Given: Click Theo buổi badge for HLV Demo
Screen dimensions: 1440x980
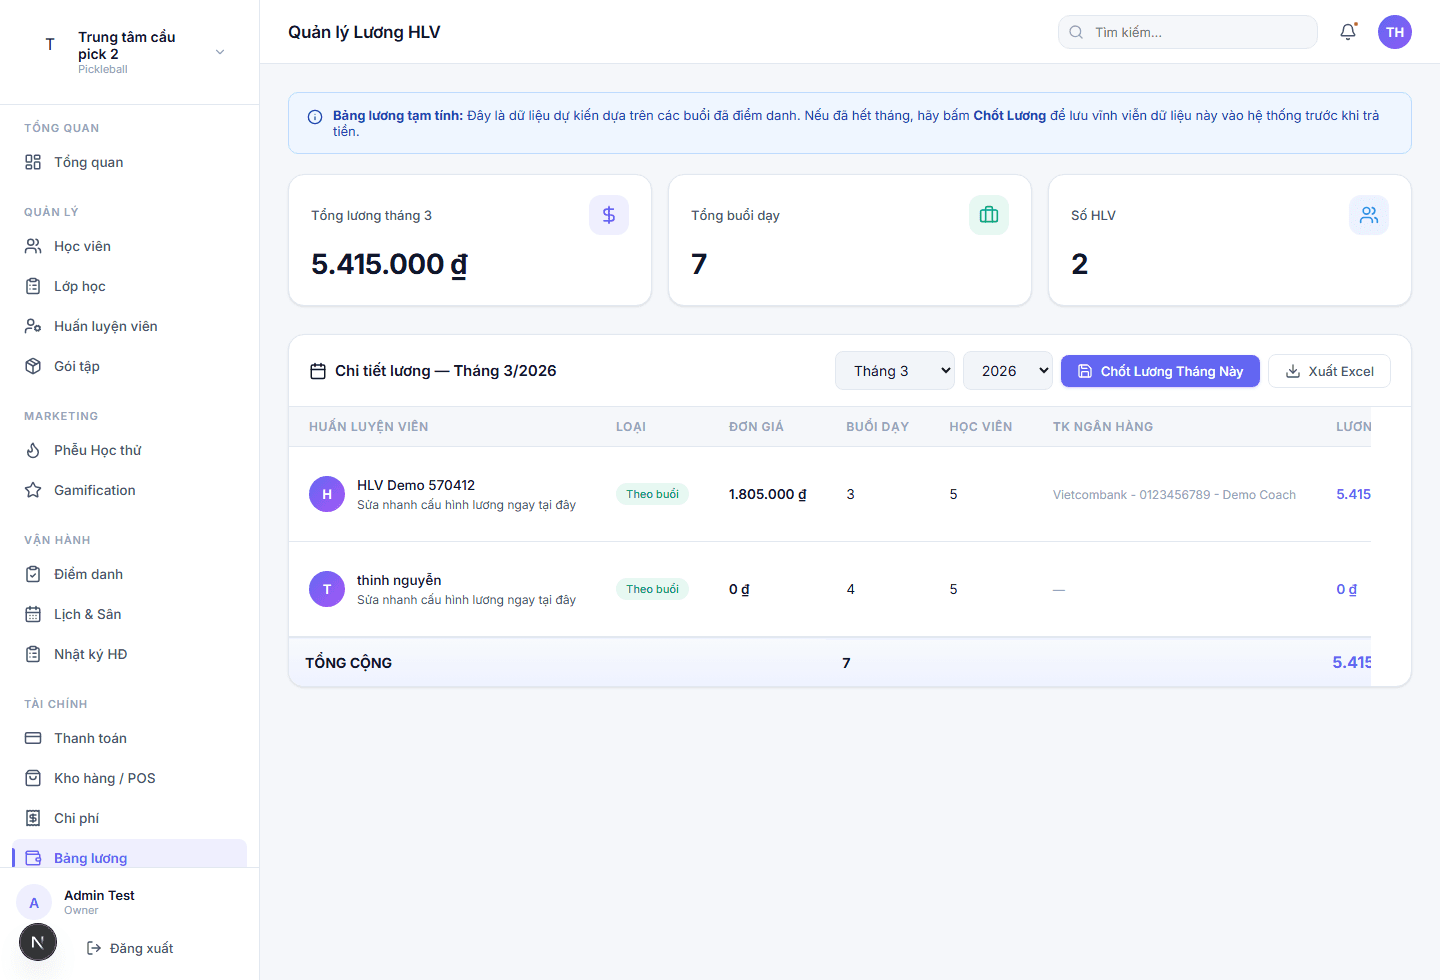Looking at the screenshot, I should coord(652,494).
